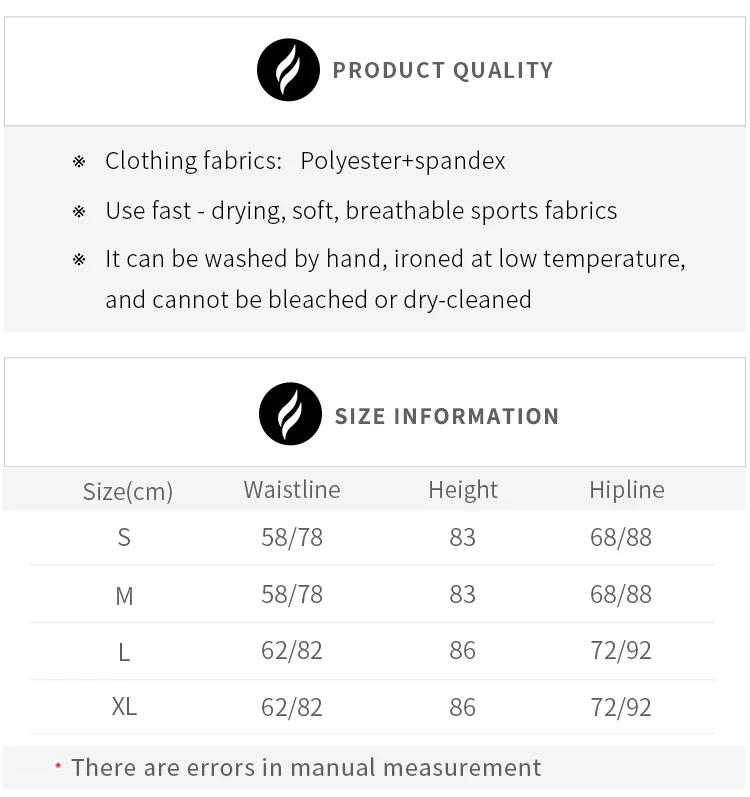The image size is (750, 797).
Task: Click the Size(cm) column header
Action: click(128, 492)
